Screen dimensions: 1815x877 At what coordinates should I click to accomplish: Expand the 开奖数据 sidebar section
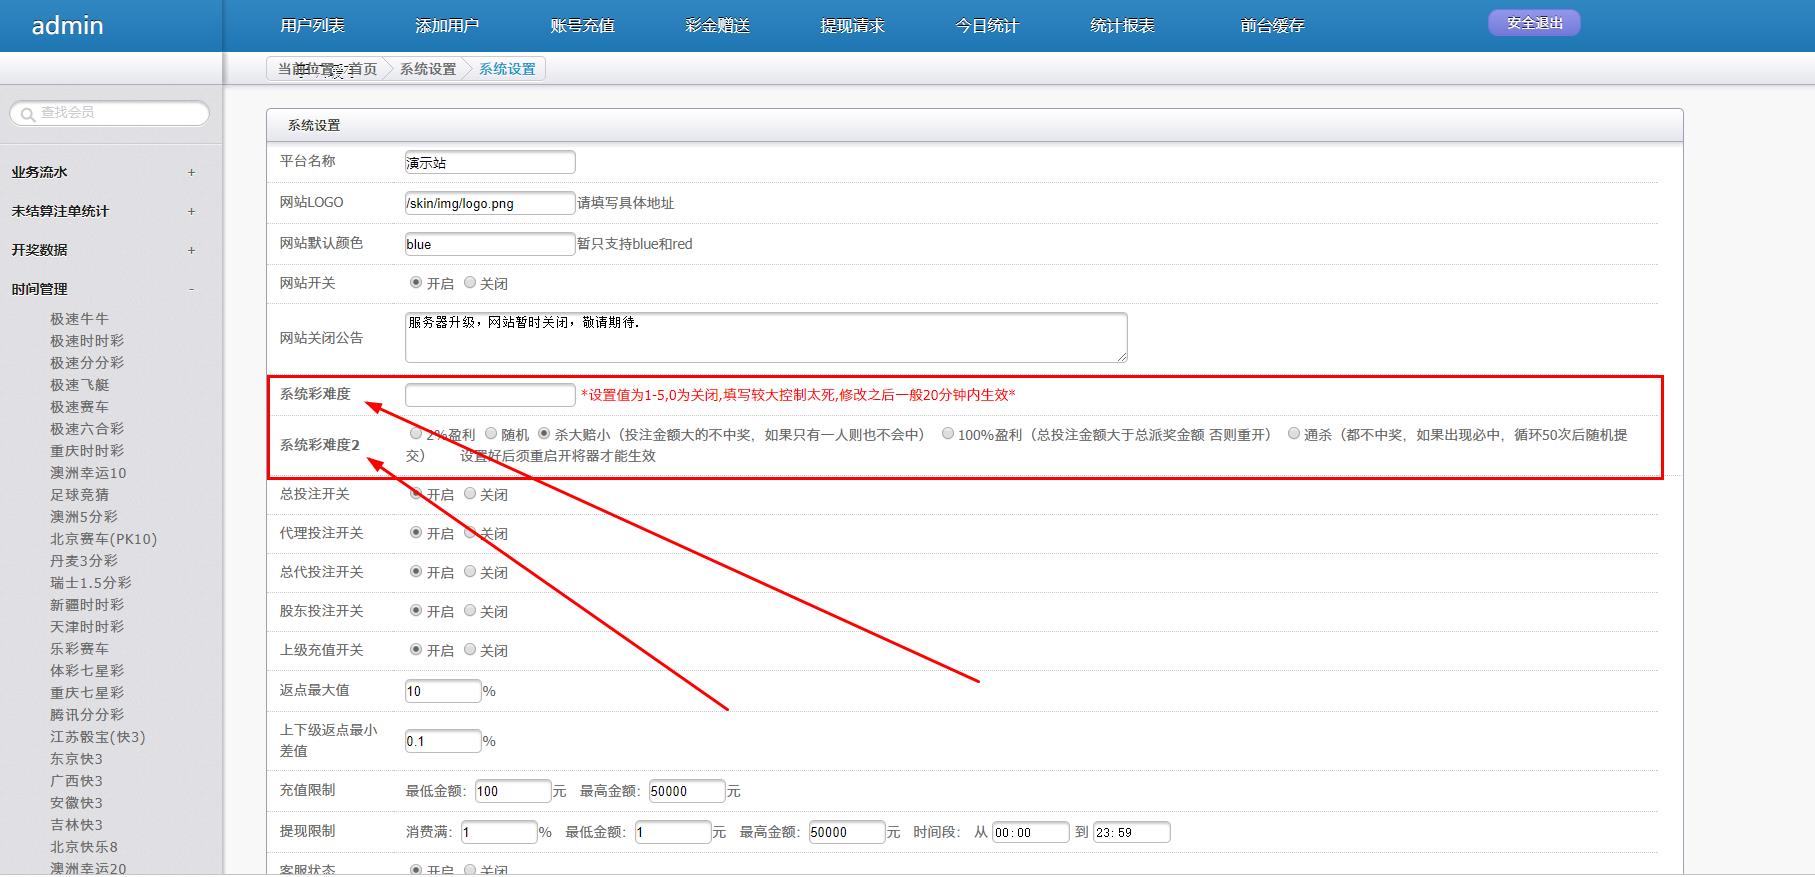click(x=191, y=250)
